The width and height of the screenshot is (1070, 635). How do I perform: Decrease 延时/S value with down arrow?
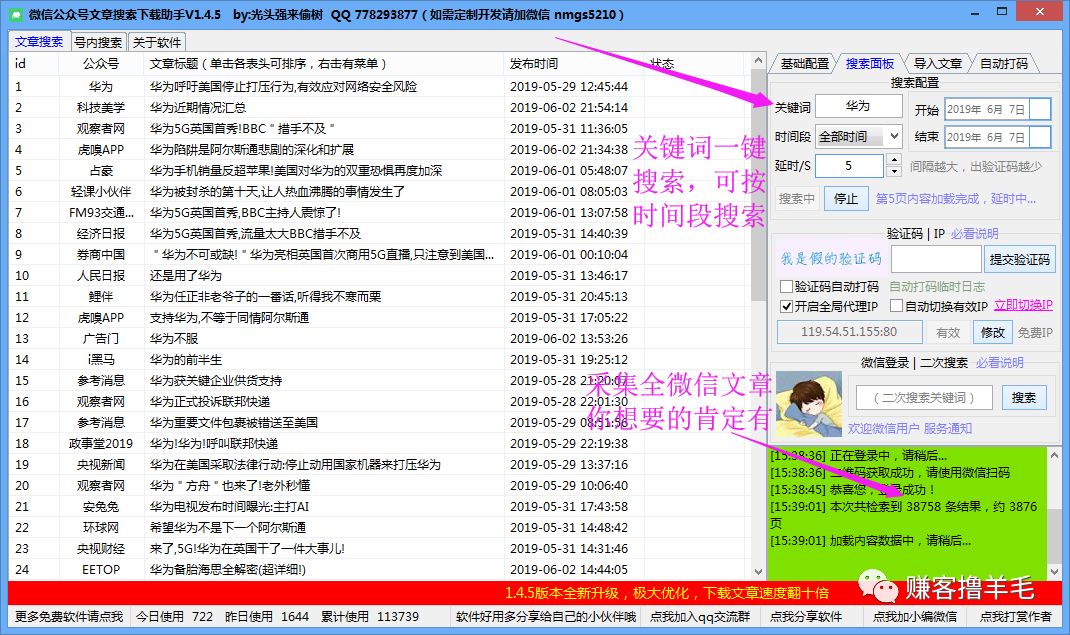(894, 171)
